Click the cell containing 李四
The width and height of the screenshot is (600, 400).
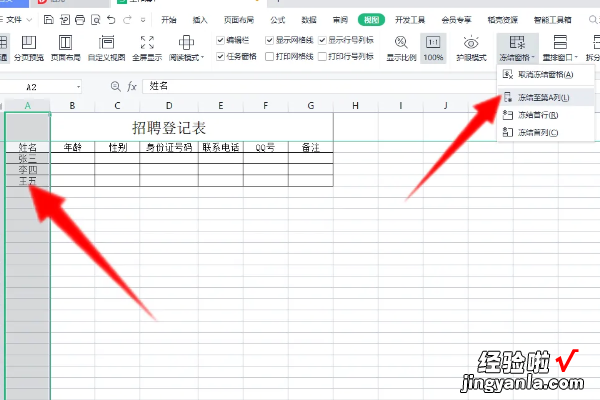(28, 170)
